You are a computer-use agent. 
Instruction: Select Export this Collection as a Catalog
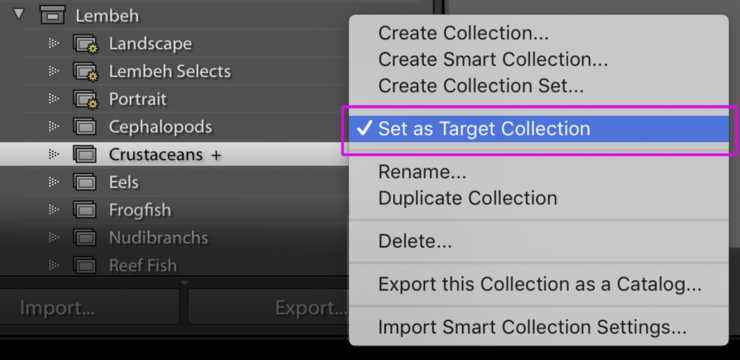(540, 284)
